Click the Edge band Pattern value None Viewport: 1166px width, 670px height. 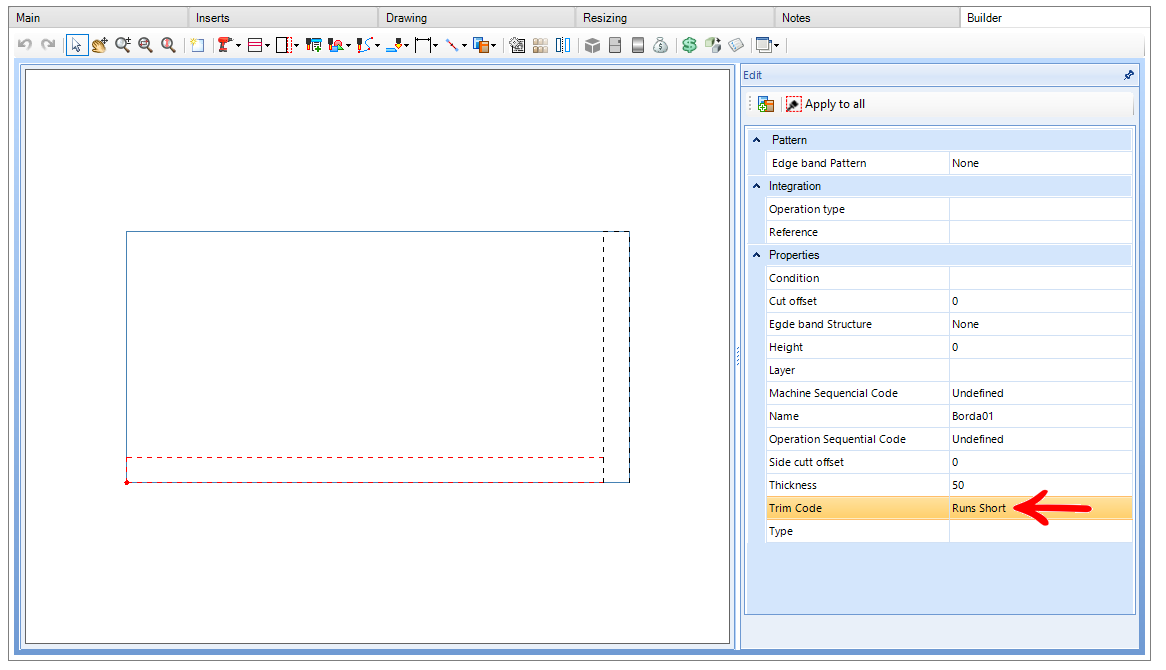965,164
